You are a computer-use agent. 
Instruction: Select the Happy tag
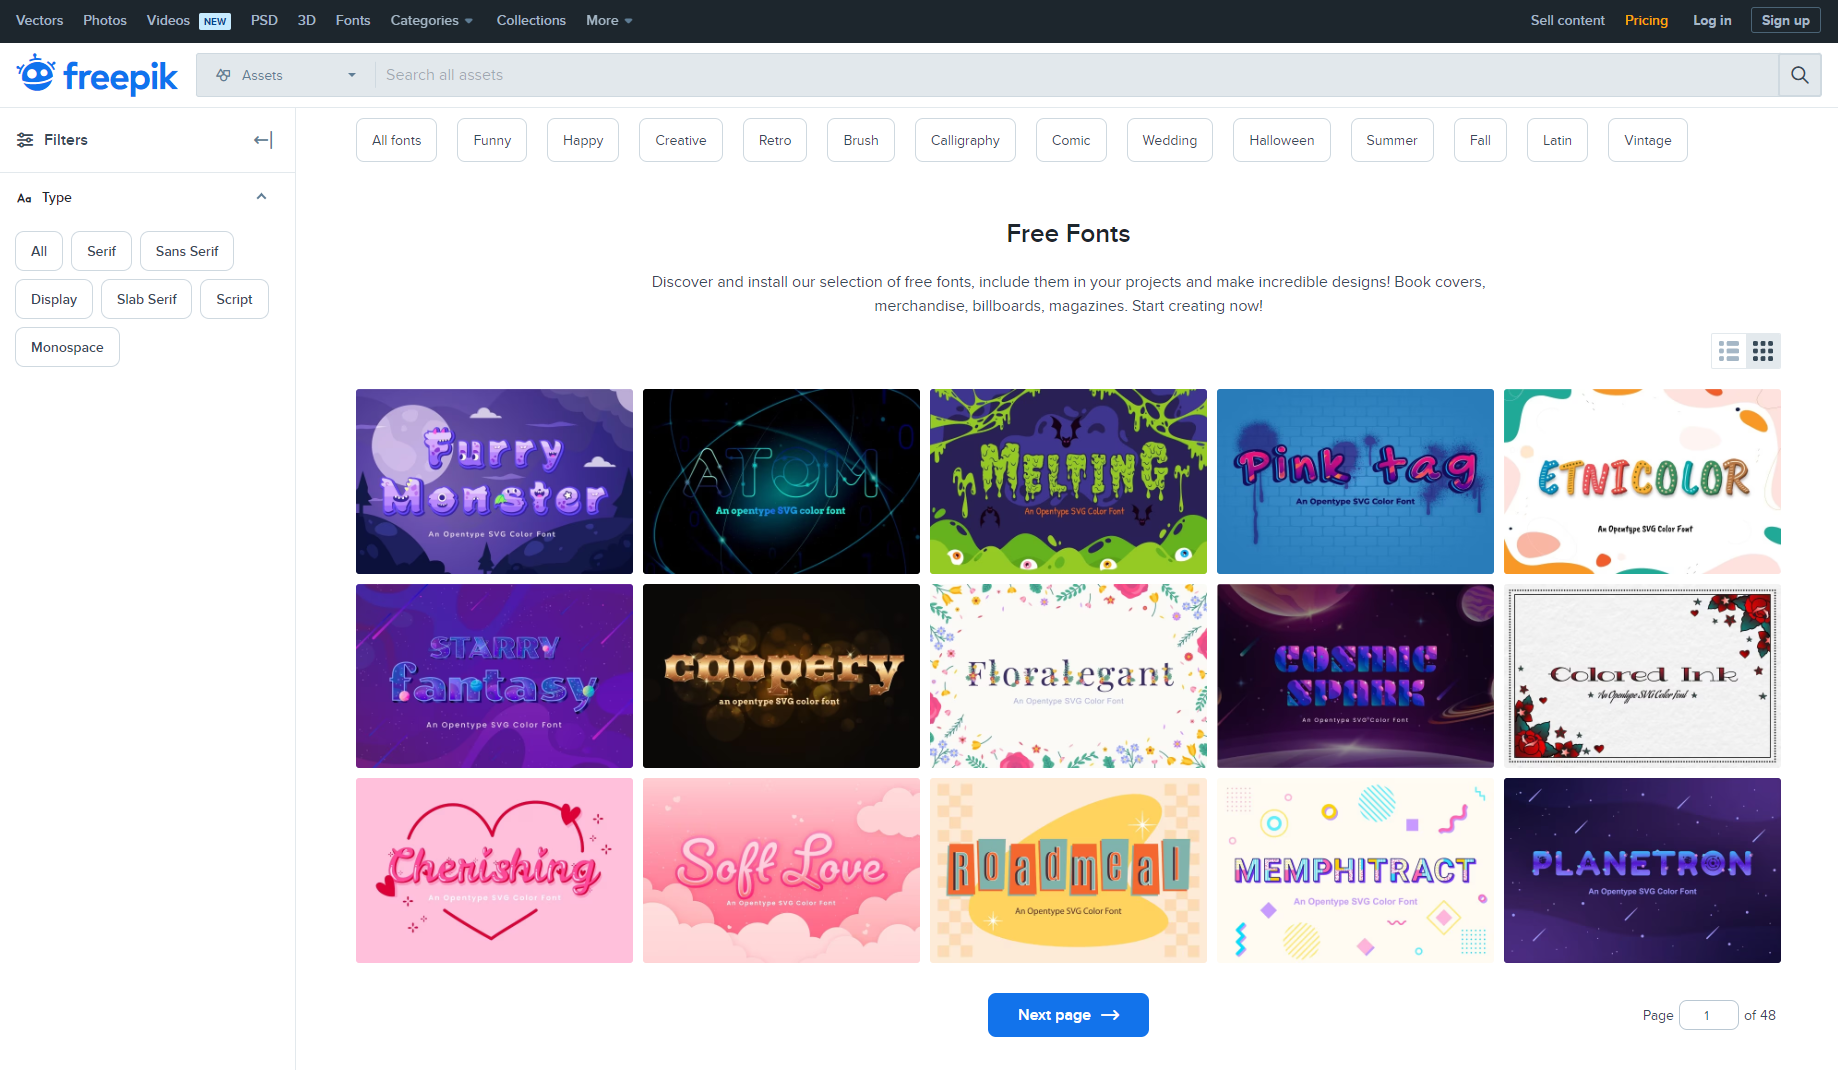click(x=583, y=140)
